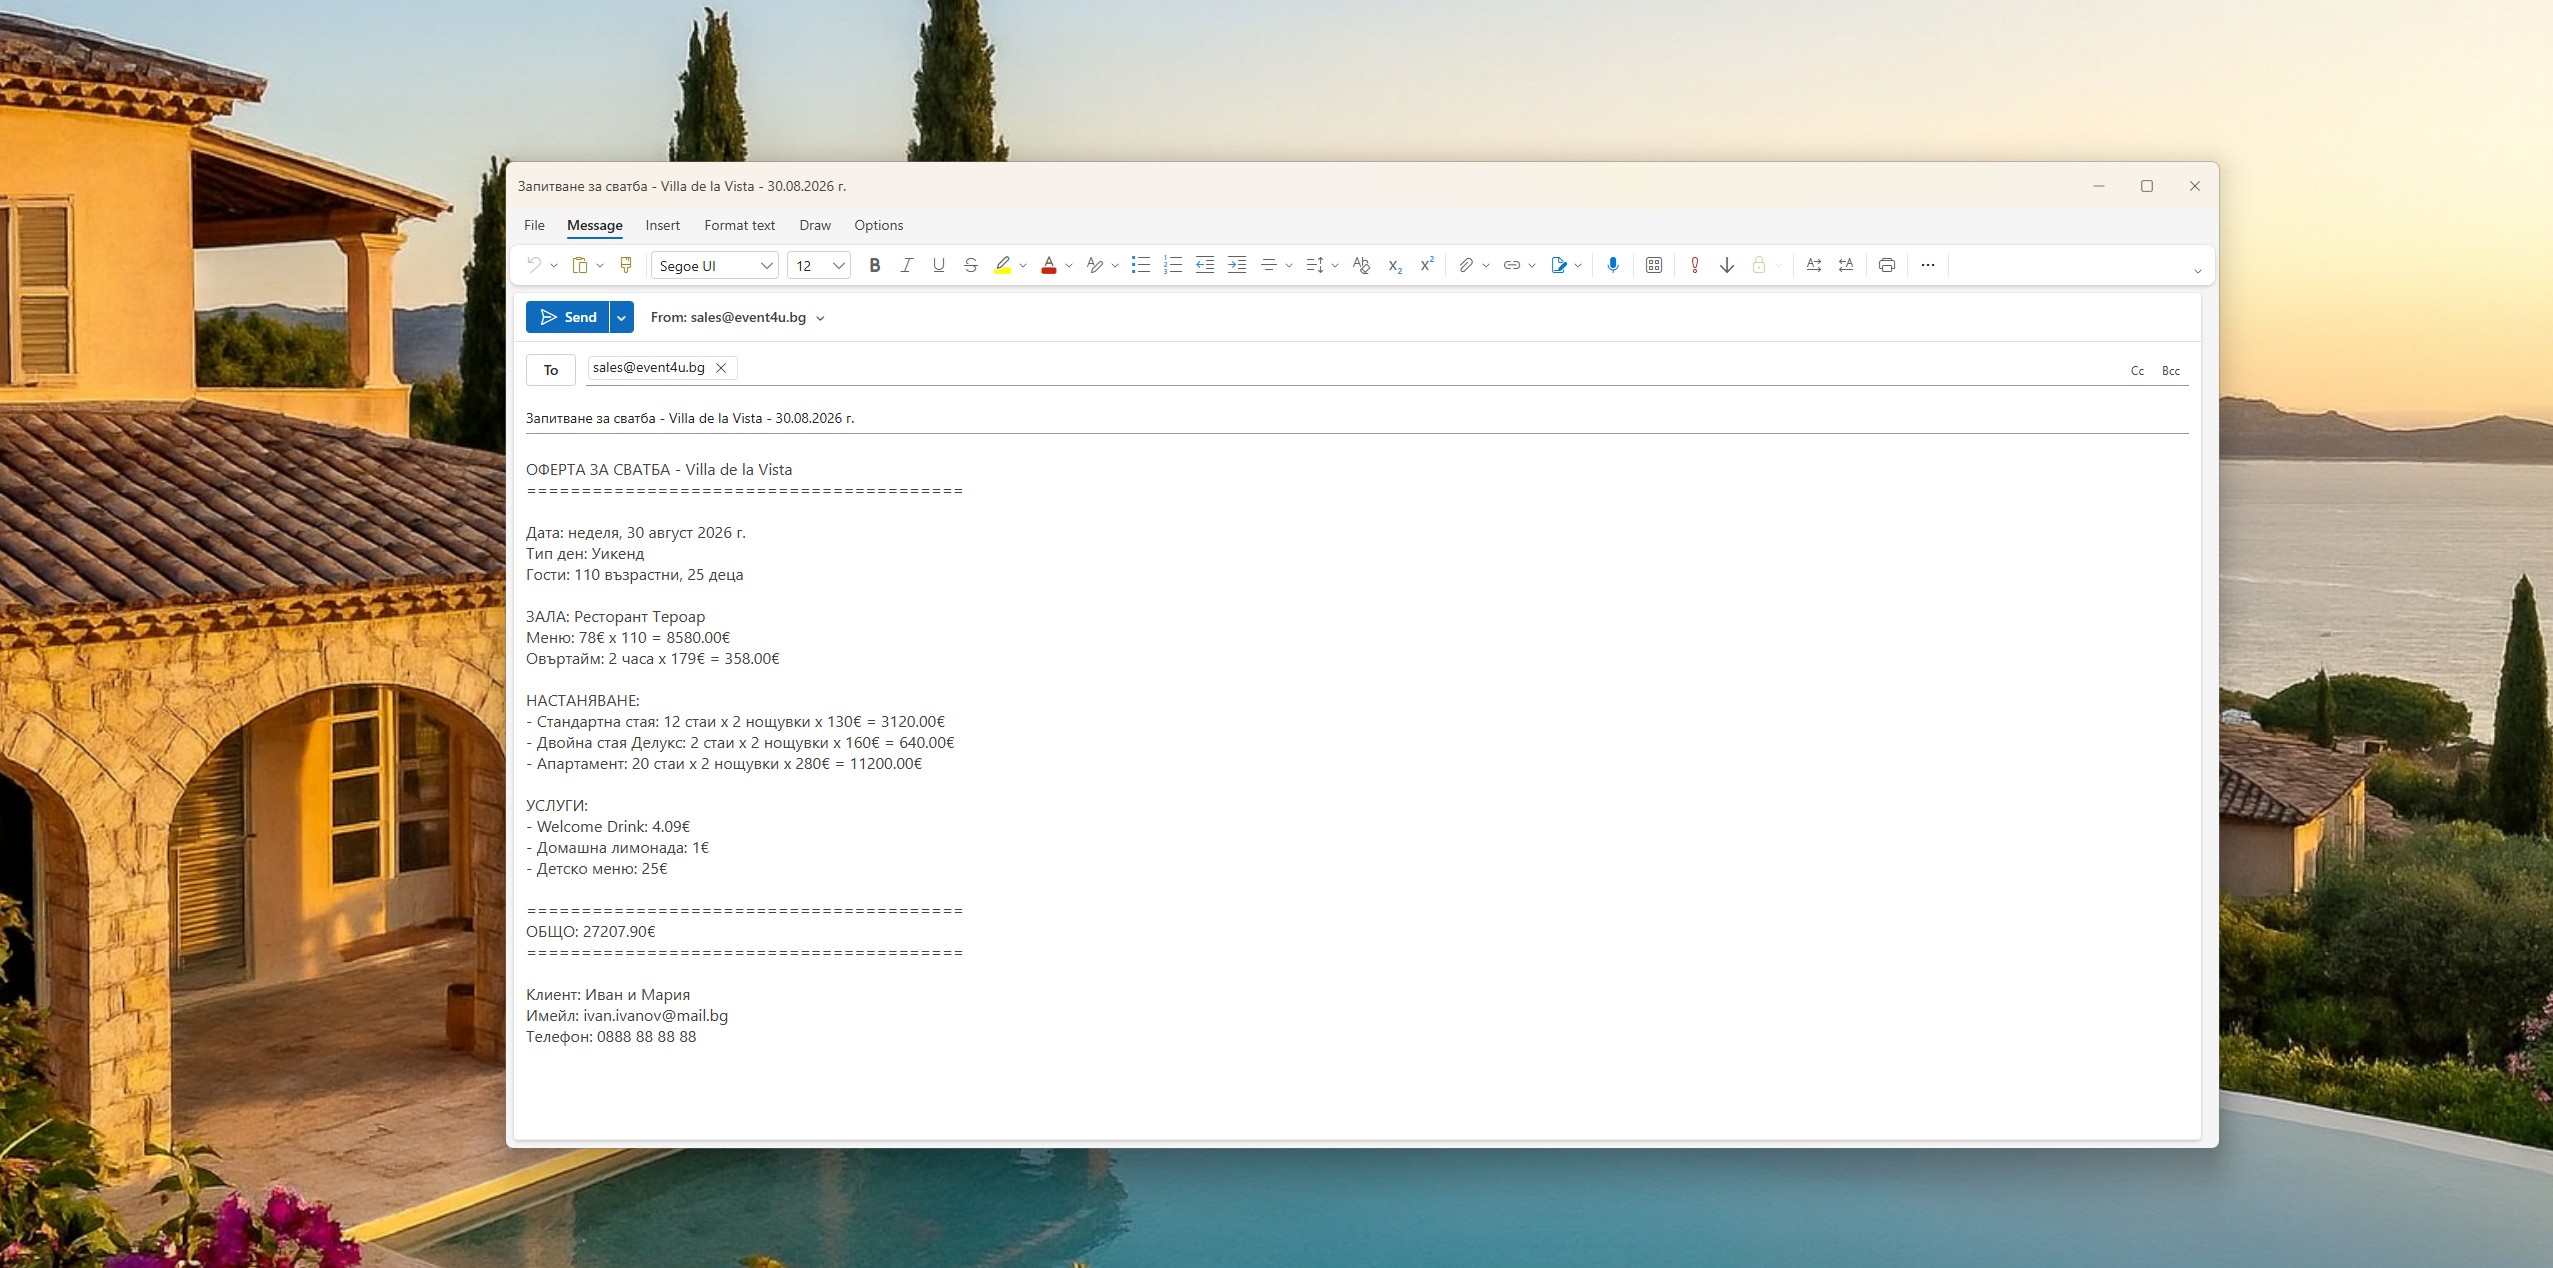Toggle underline formatting
The width and height of the screenshot is (2553, 1268).
[x=938, y=265]
